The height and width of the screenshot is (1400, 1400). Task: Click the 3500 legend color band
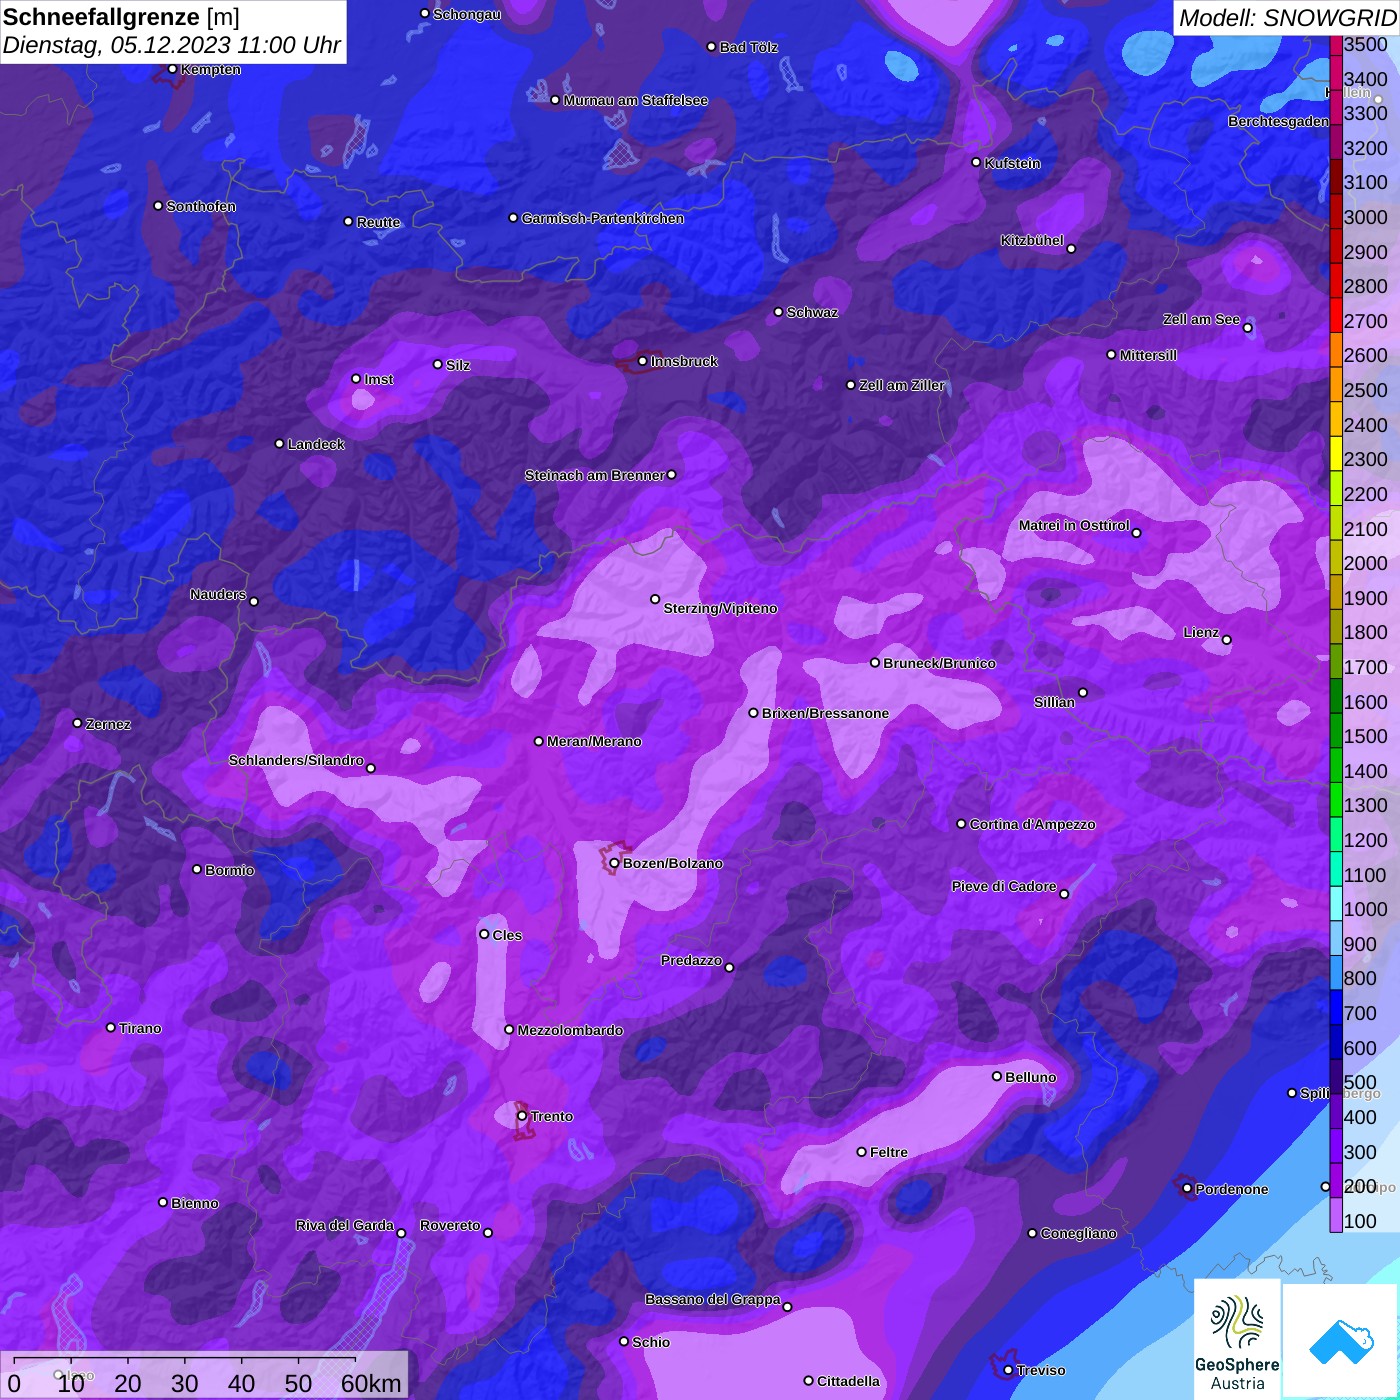[1335, 45]
